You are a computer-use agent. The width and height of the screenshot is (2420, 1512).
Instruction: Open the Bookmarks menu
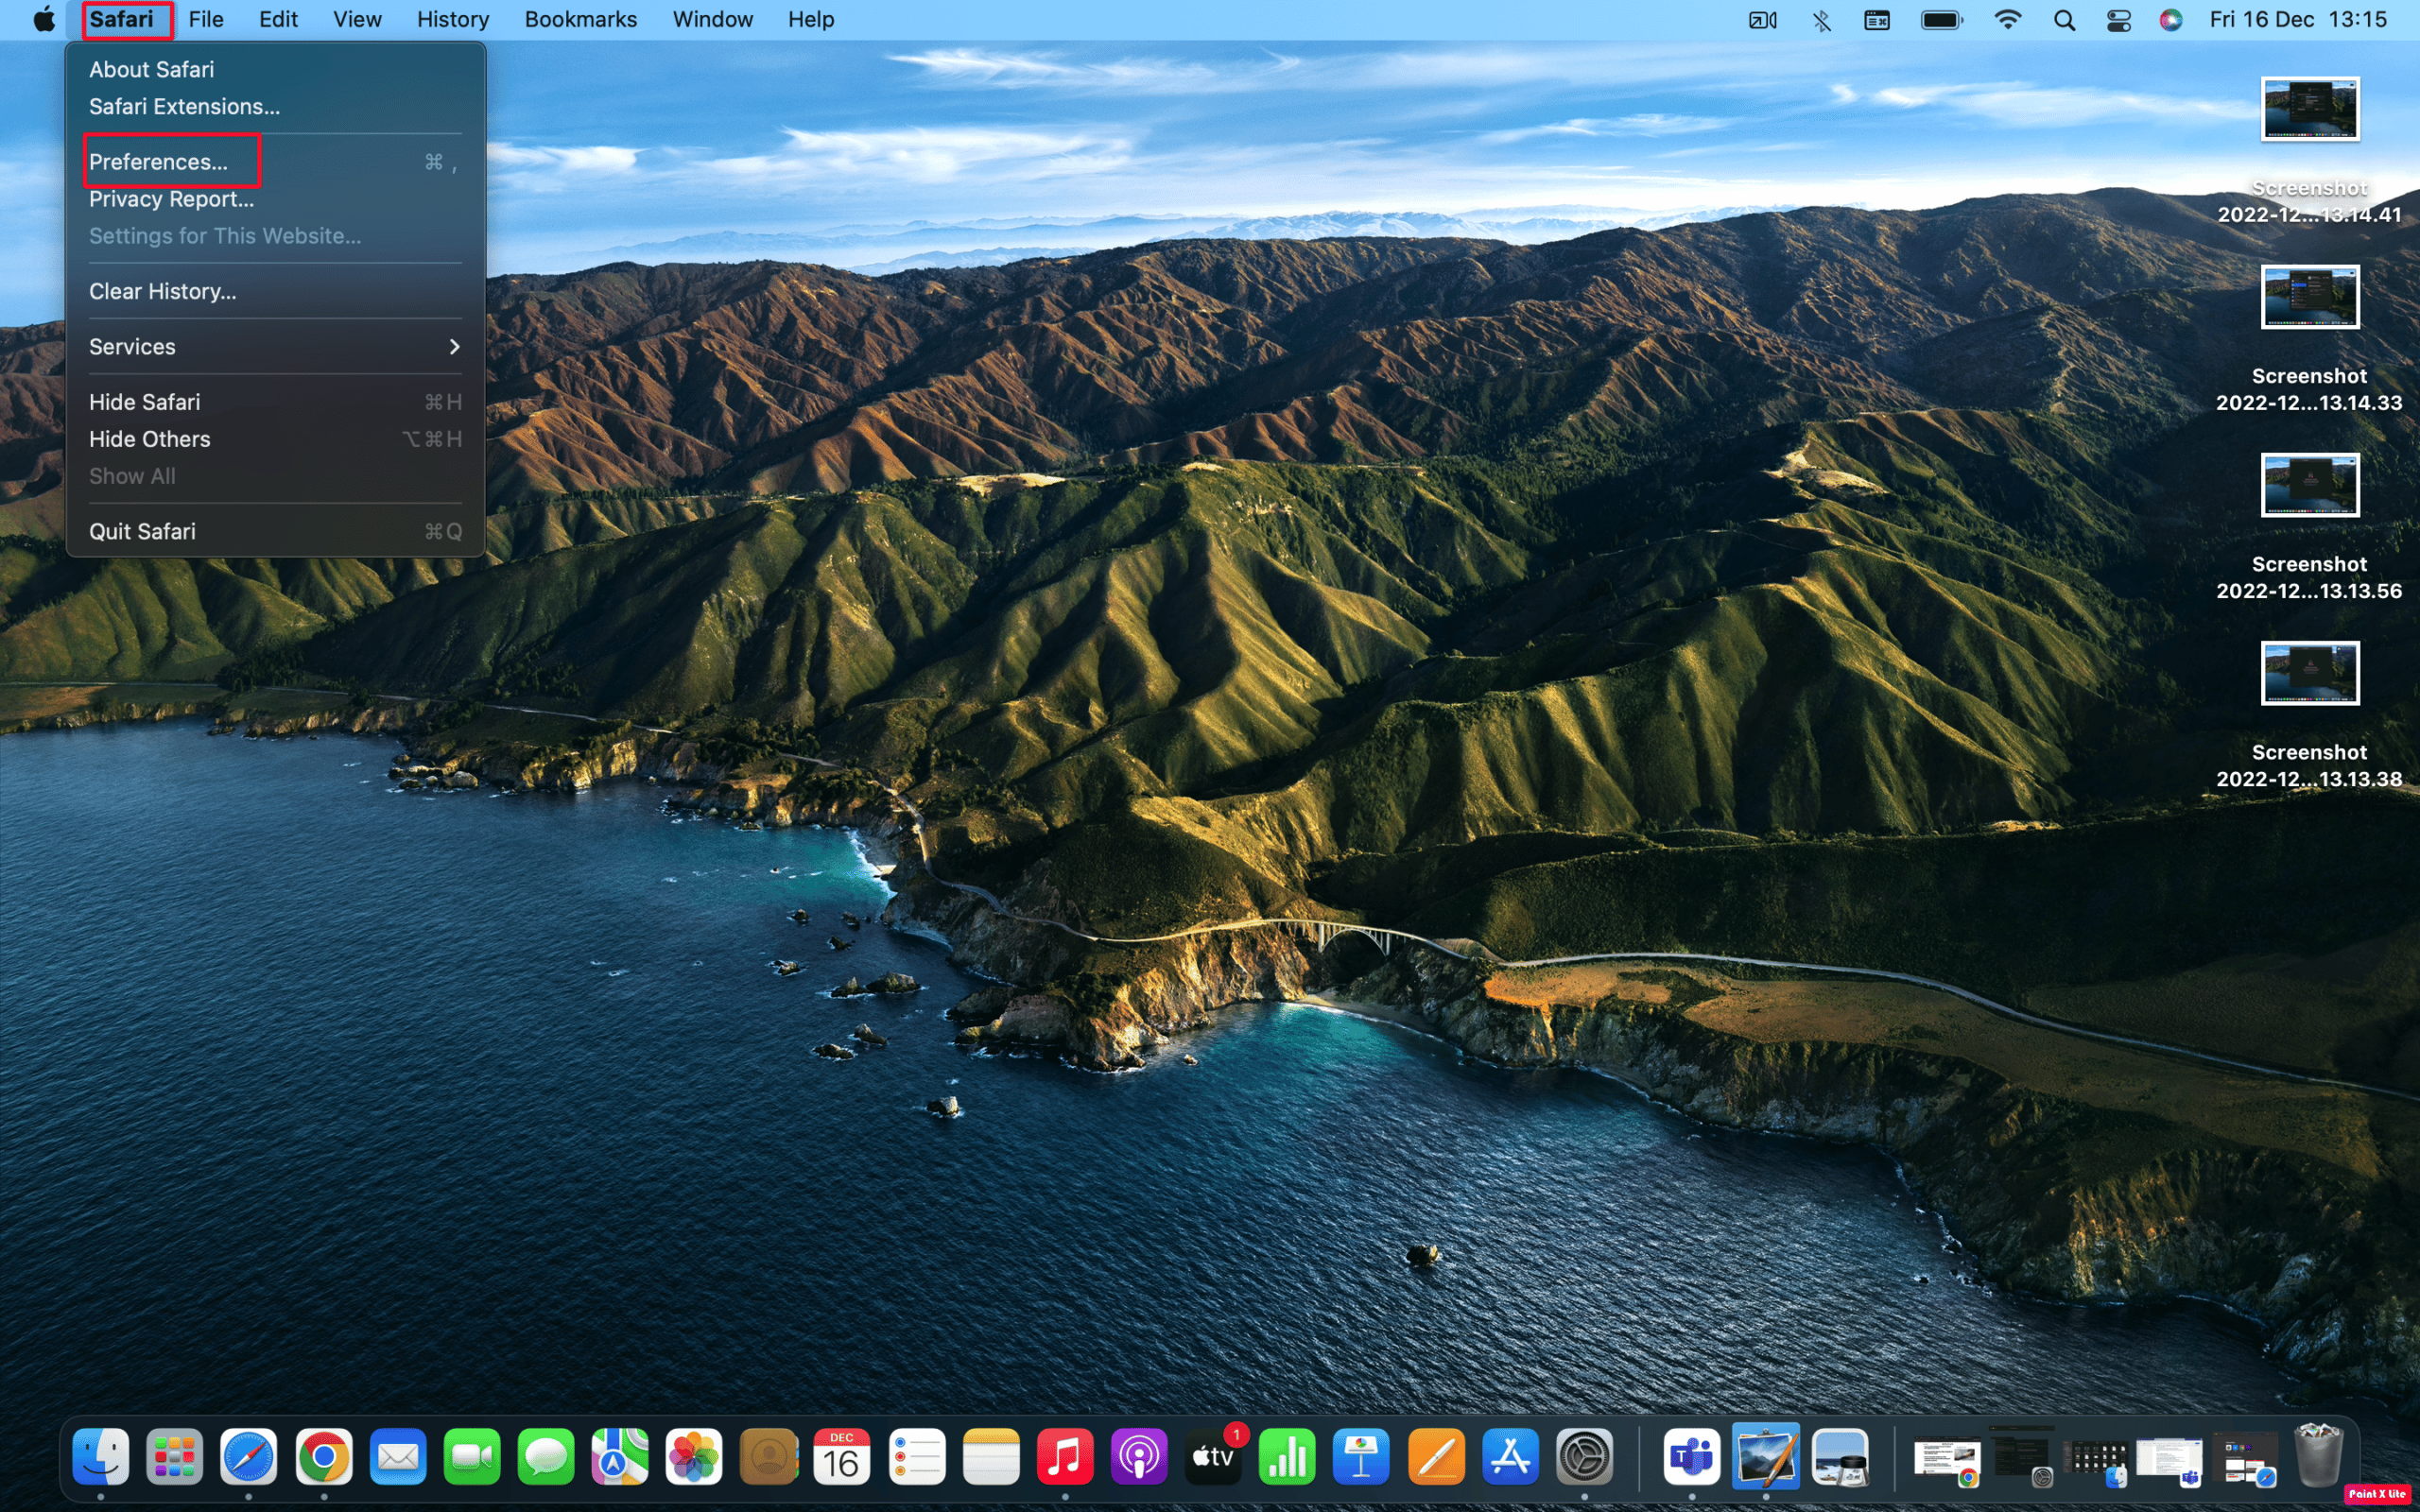click(580, 20)
